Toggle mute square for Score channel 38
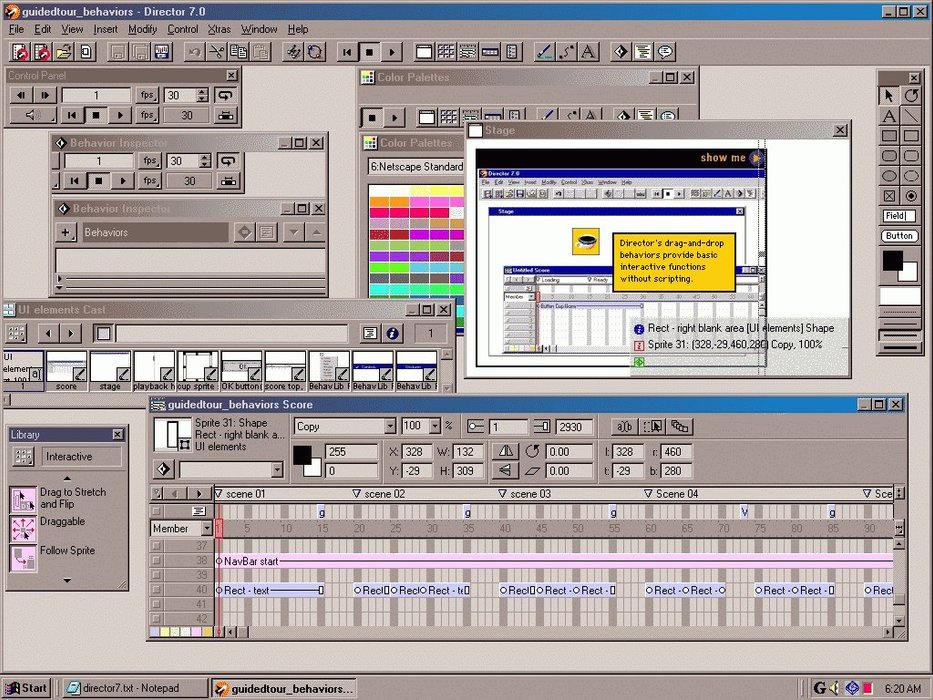Screen dimensions: 933x700 point(156,561)
